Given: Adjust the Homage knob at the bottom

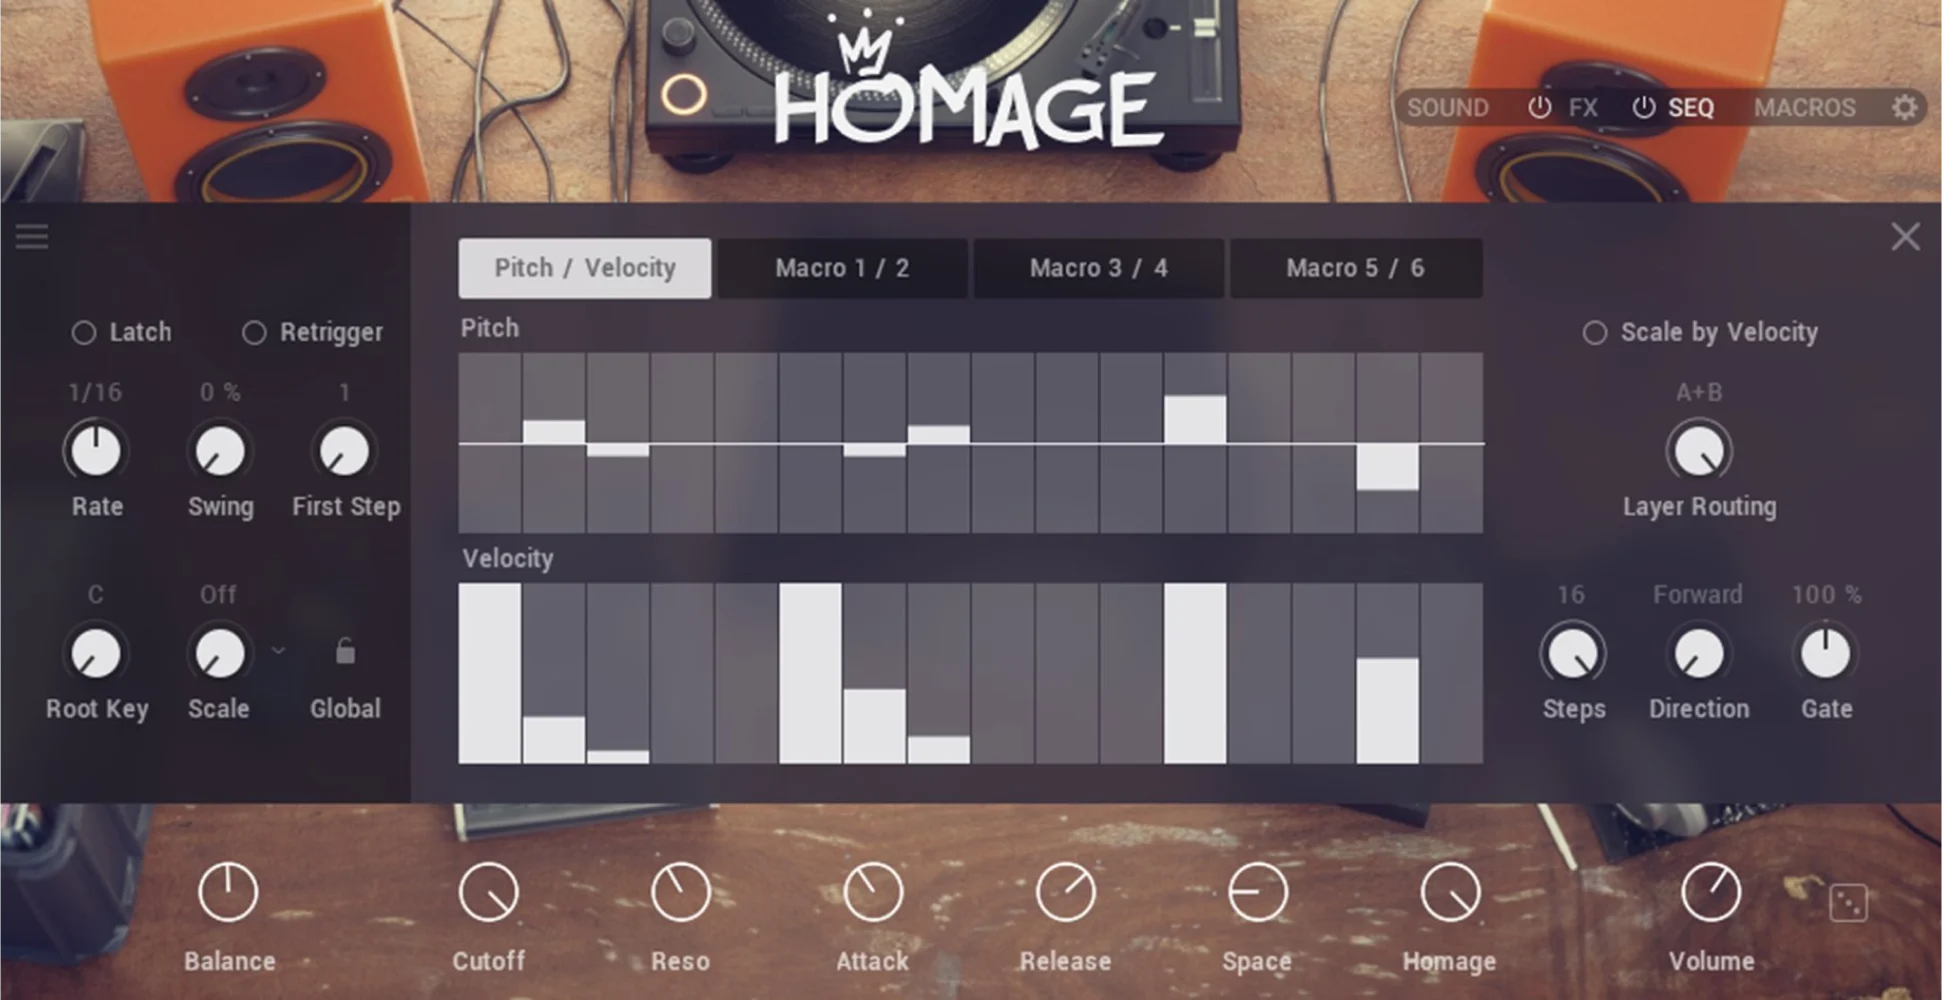Looking at the screenshot, I should coord(1449,890).
